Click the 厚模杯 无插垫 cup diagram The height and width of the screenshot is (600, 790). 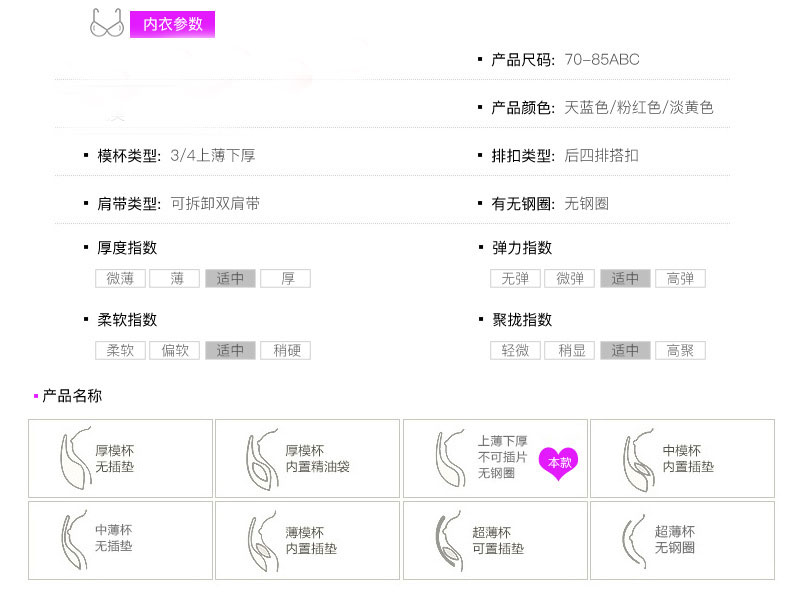[72, 458]
